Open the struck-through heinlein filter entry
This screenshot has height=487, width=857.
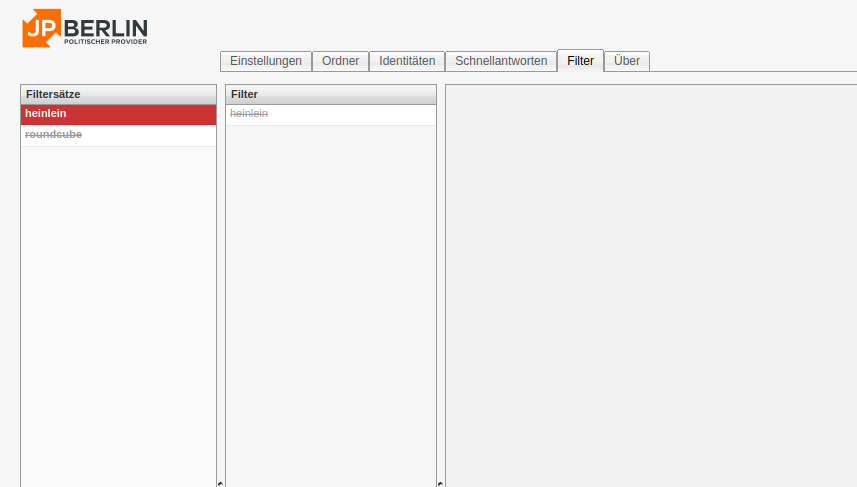point(330,114)
